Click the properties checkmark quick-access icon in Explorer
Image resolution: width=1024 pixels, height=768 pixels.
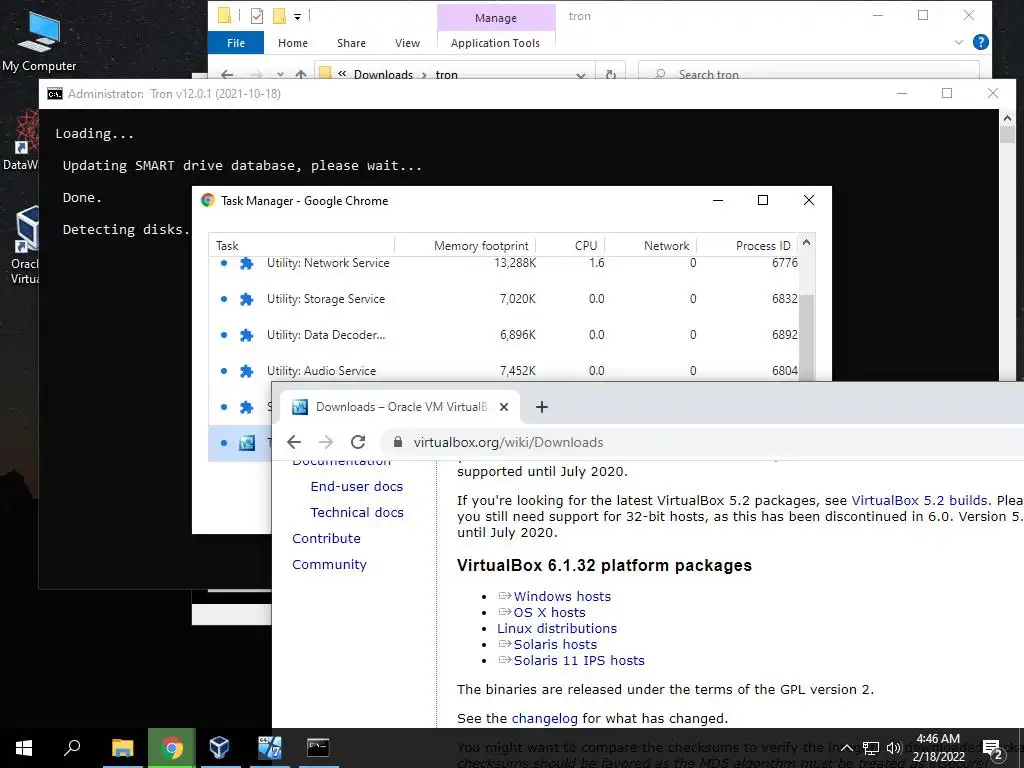257,16
